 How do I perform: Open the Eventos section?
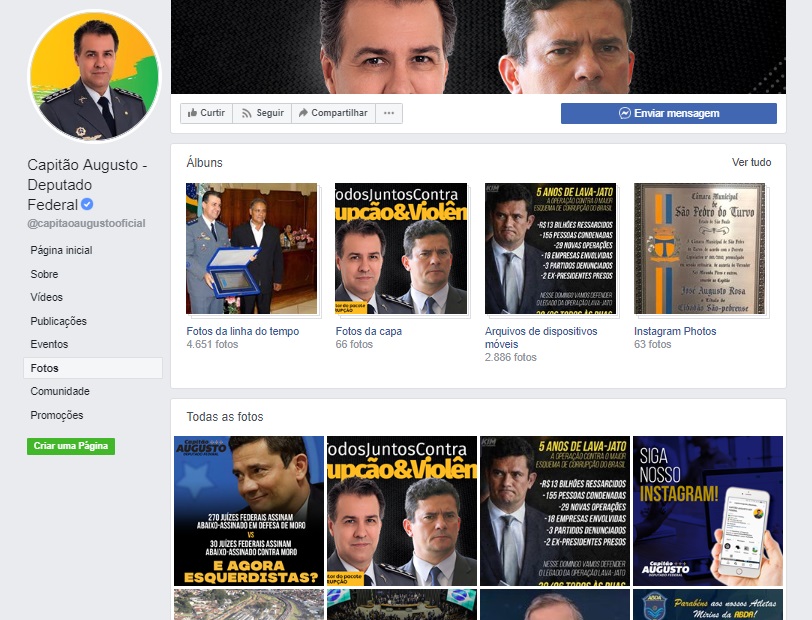(49, 344)
